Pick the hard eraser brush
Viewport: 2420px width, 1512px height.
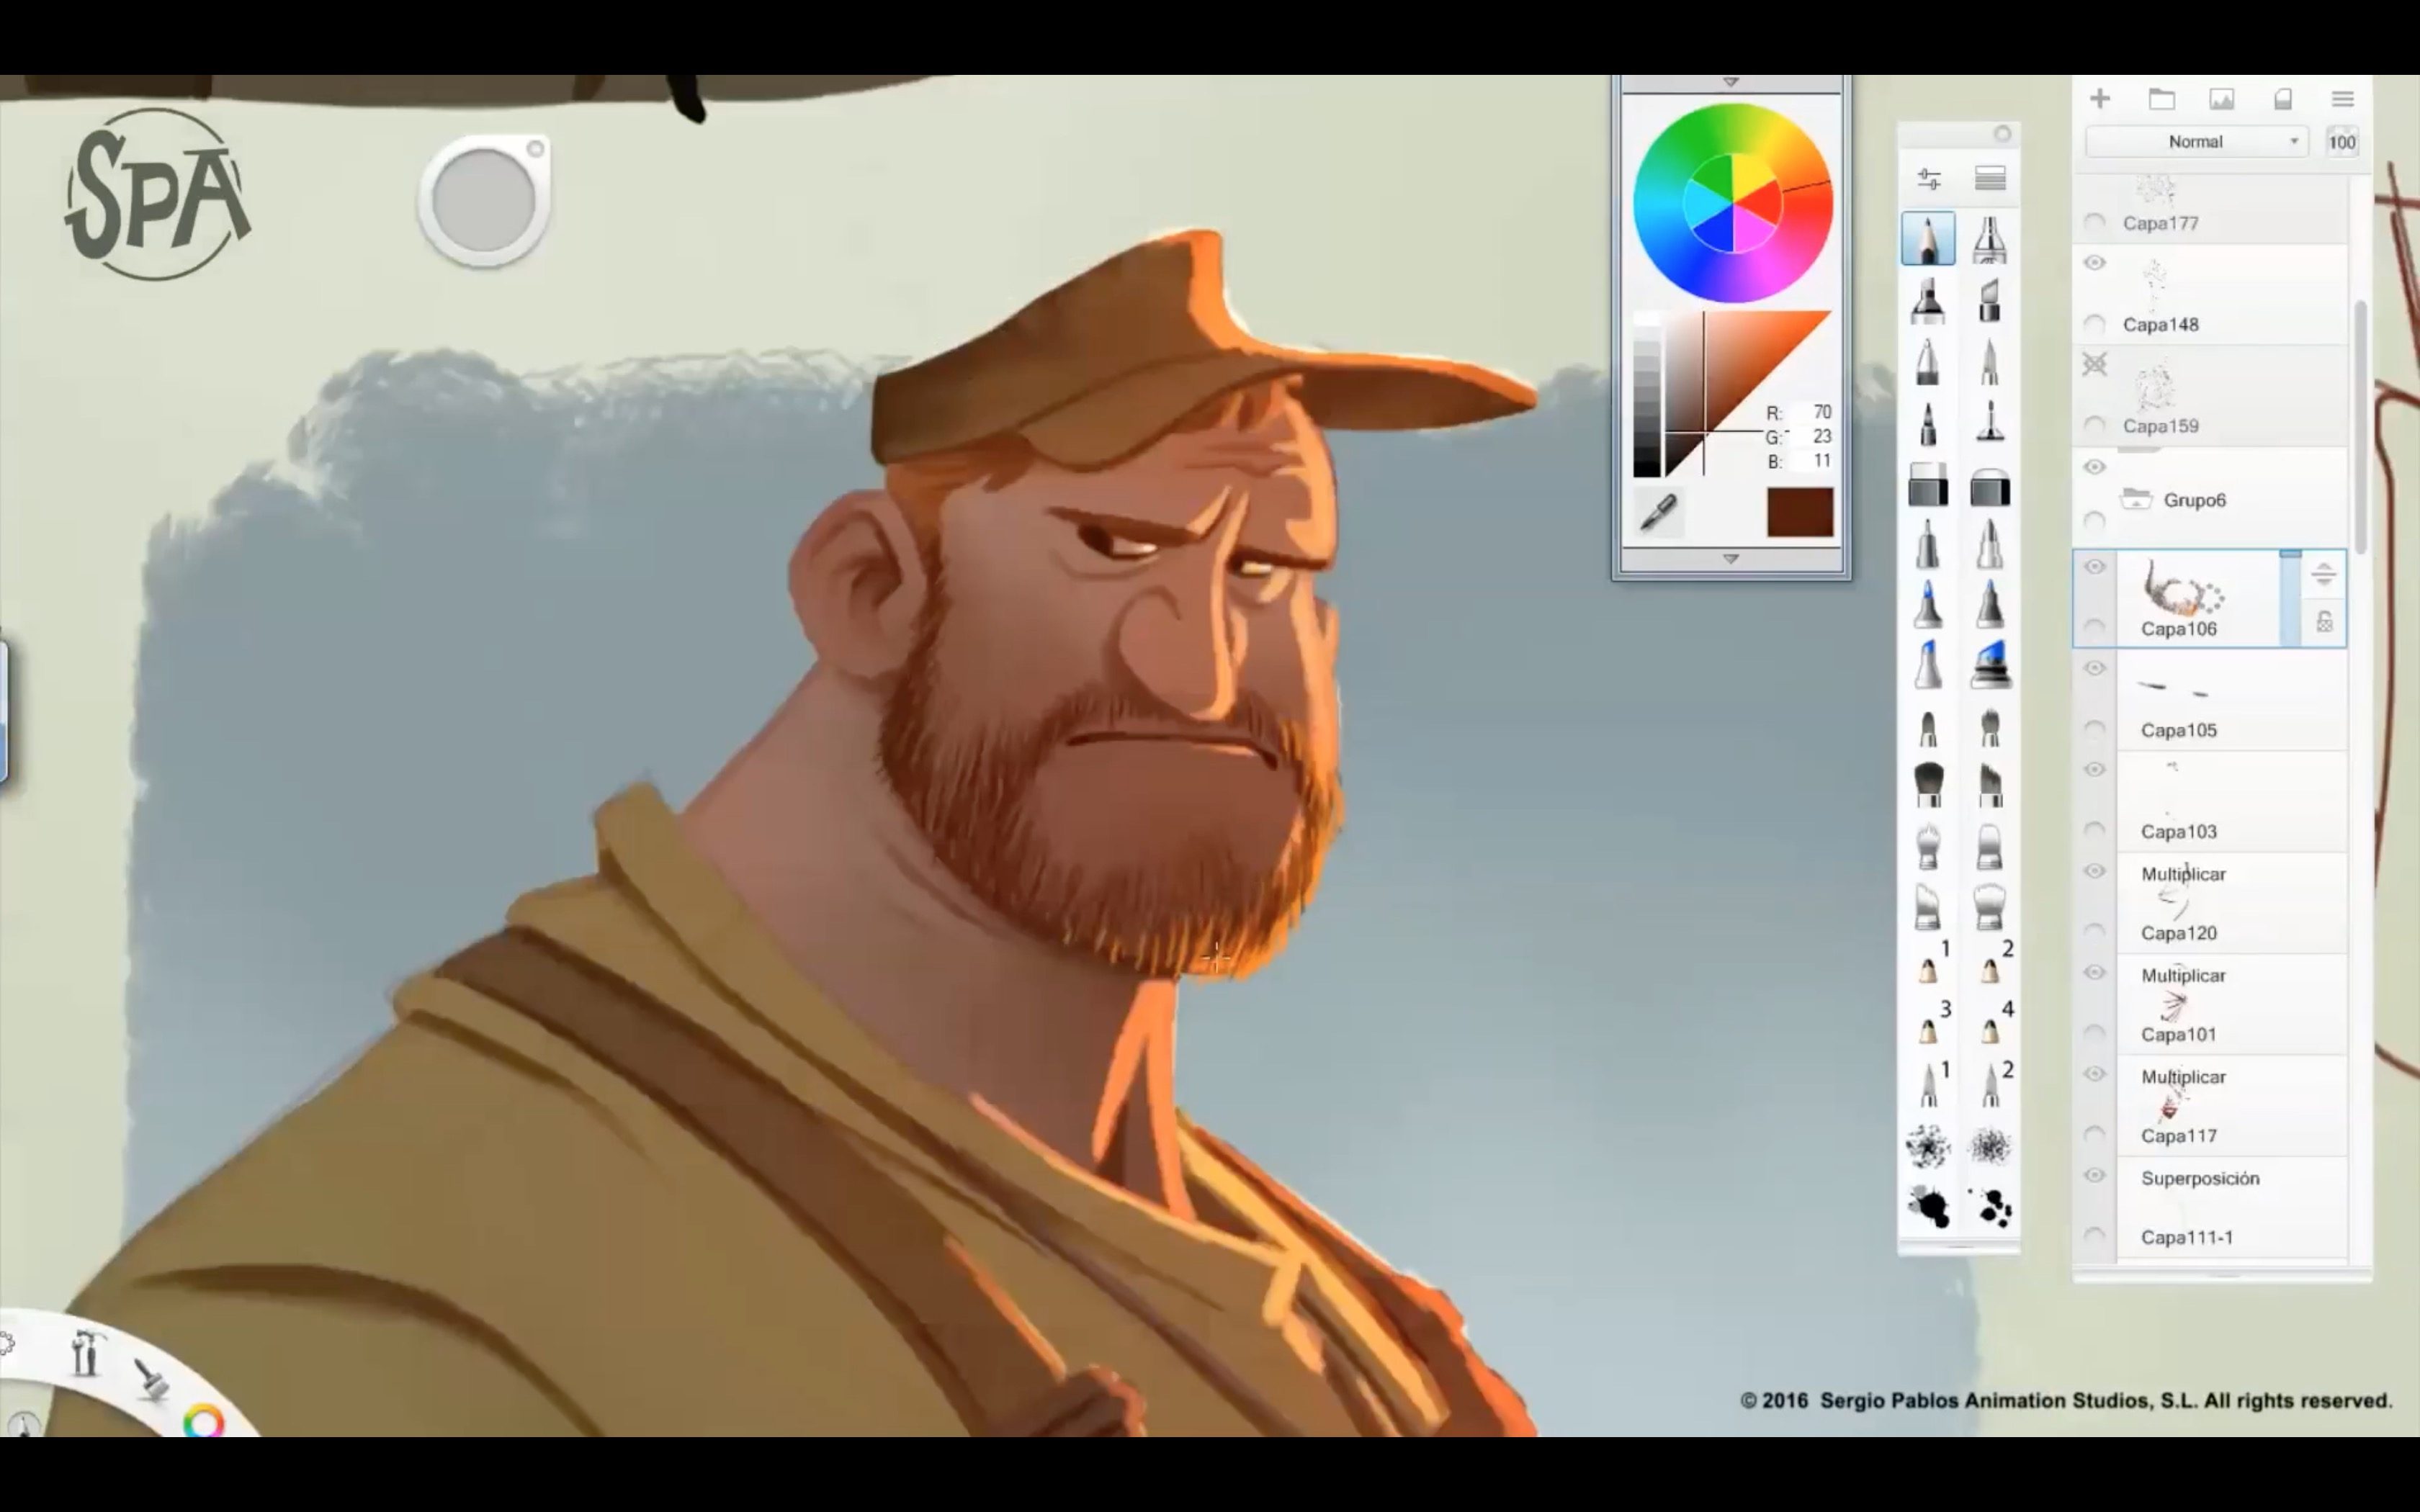pos(1927,487)
